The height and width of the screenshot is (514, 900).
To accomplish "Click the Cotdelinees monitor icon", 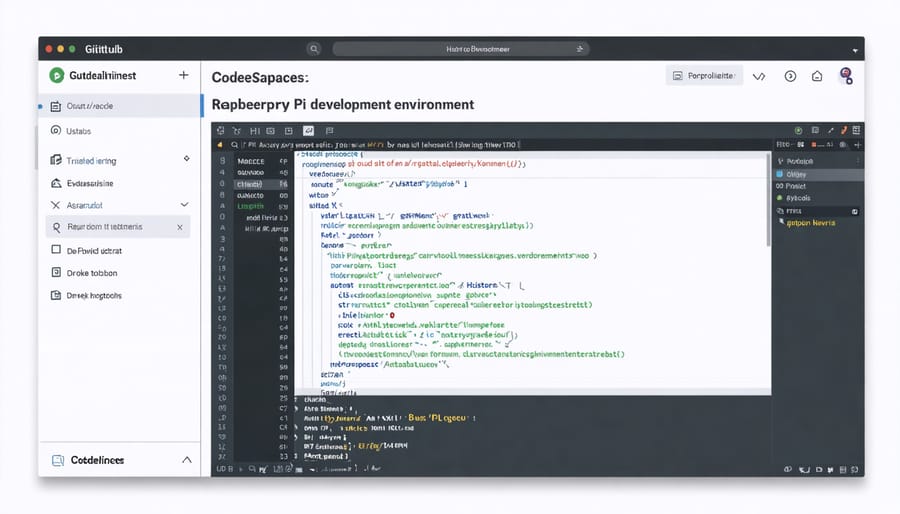I will [58, 460].
